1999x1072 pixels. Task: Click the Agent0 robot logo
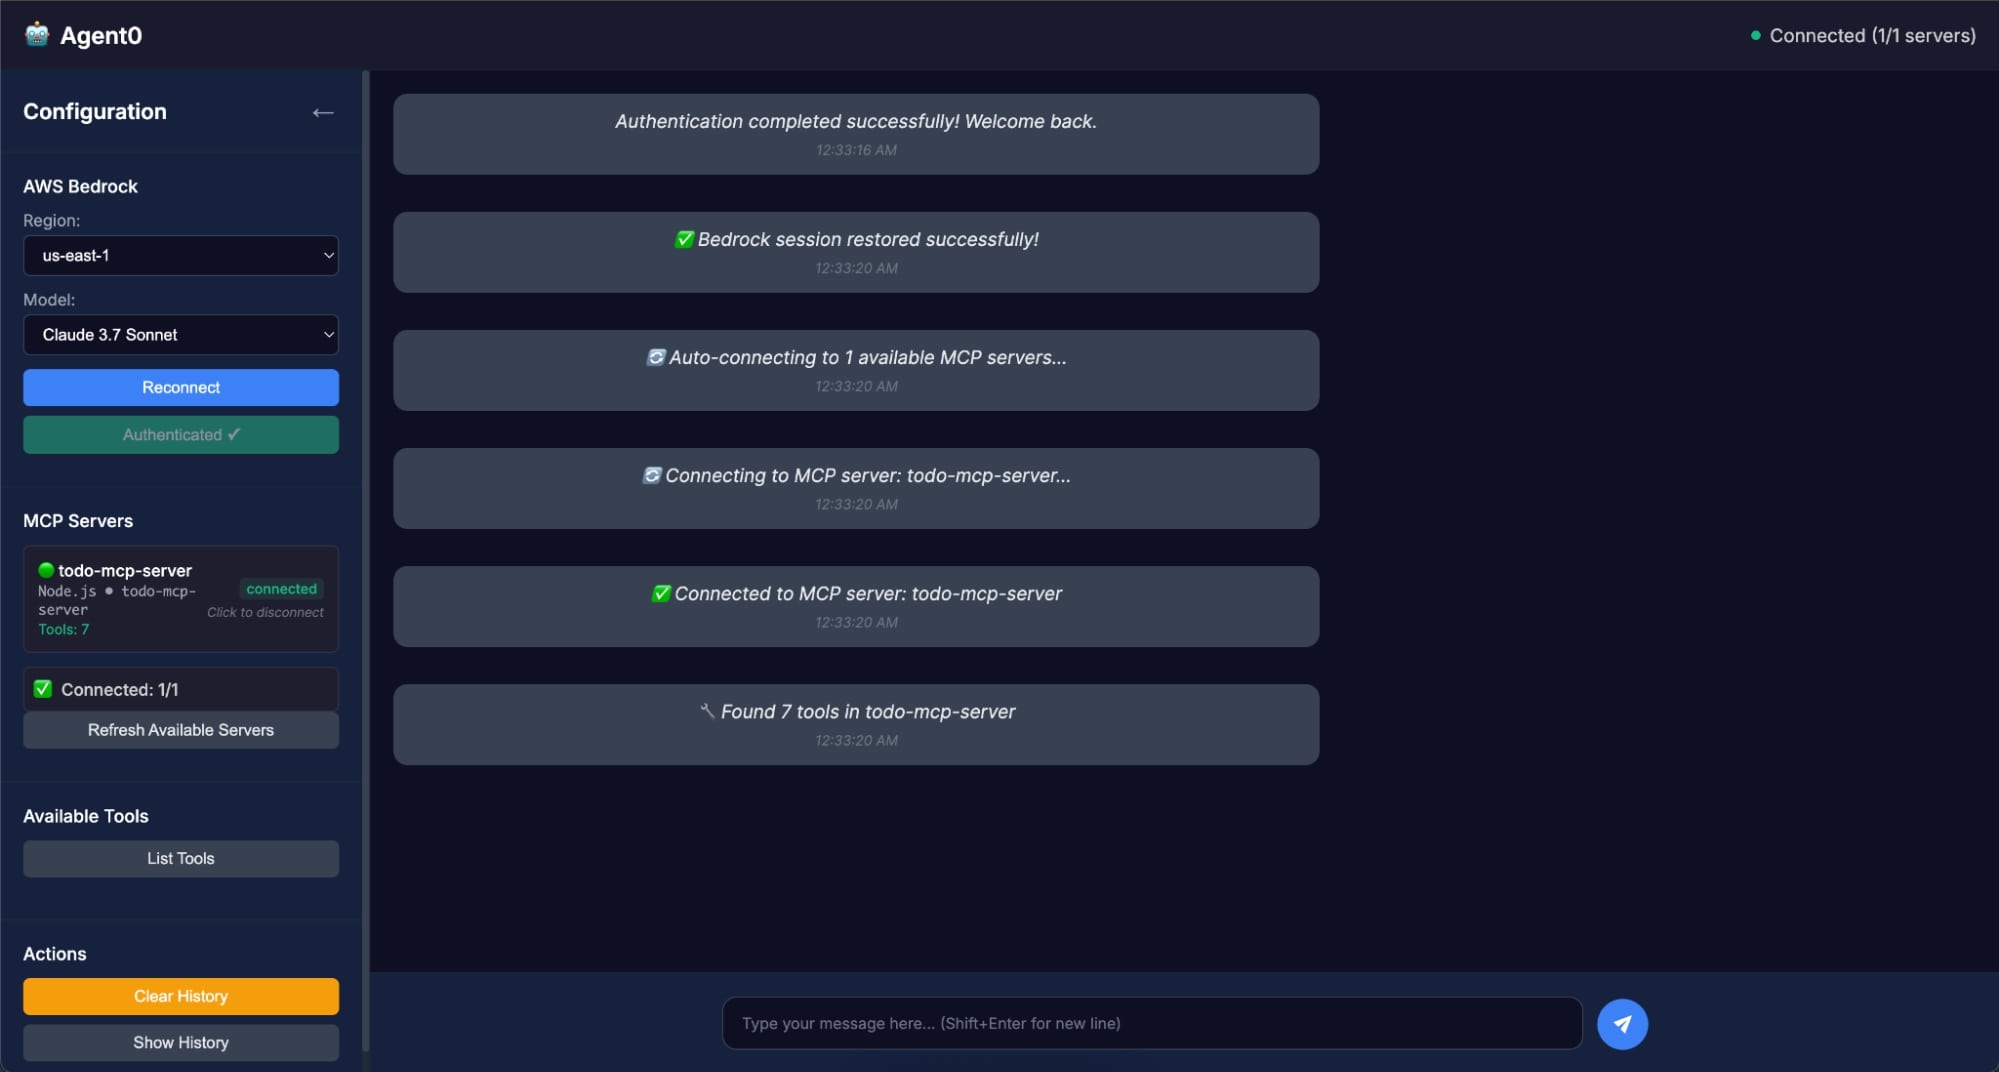click(x=36, y=34)
